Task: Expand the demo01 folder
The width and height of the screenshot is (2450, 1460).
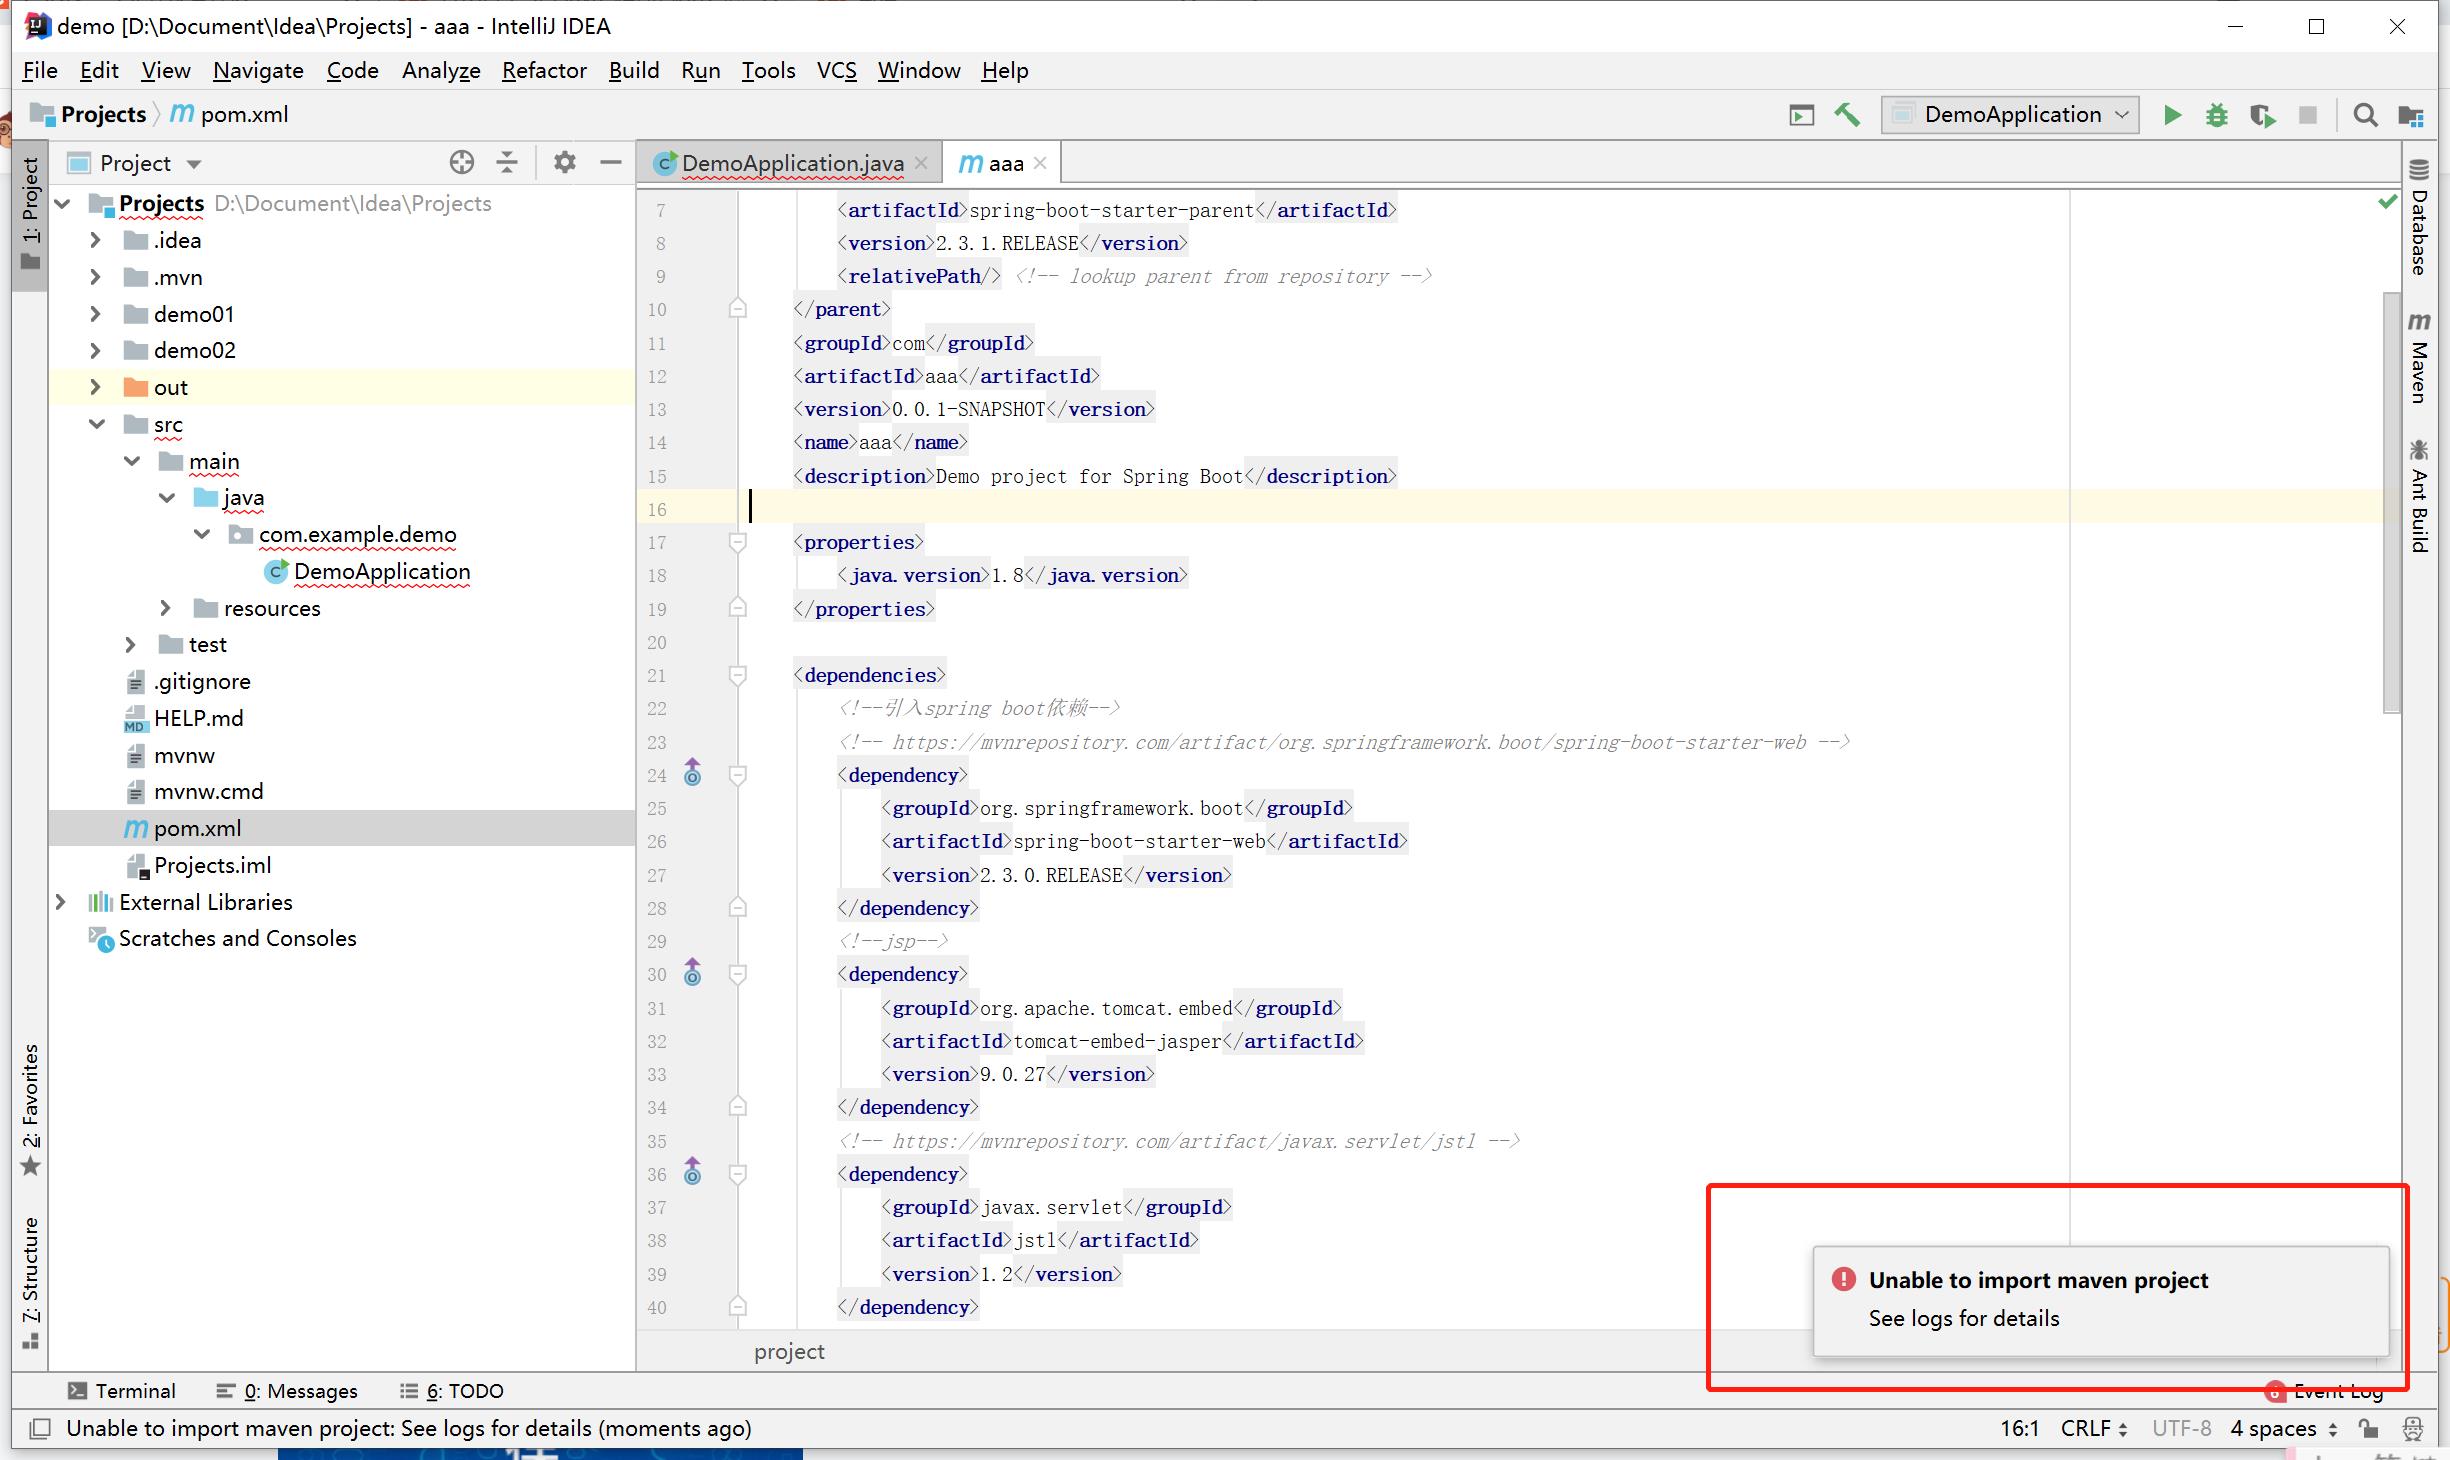Action: 95,314
